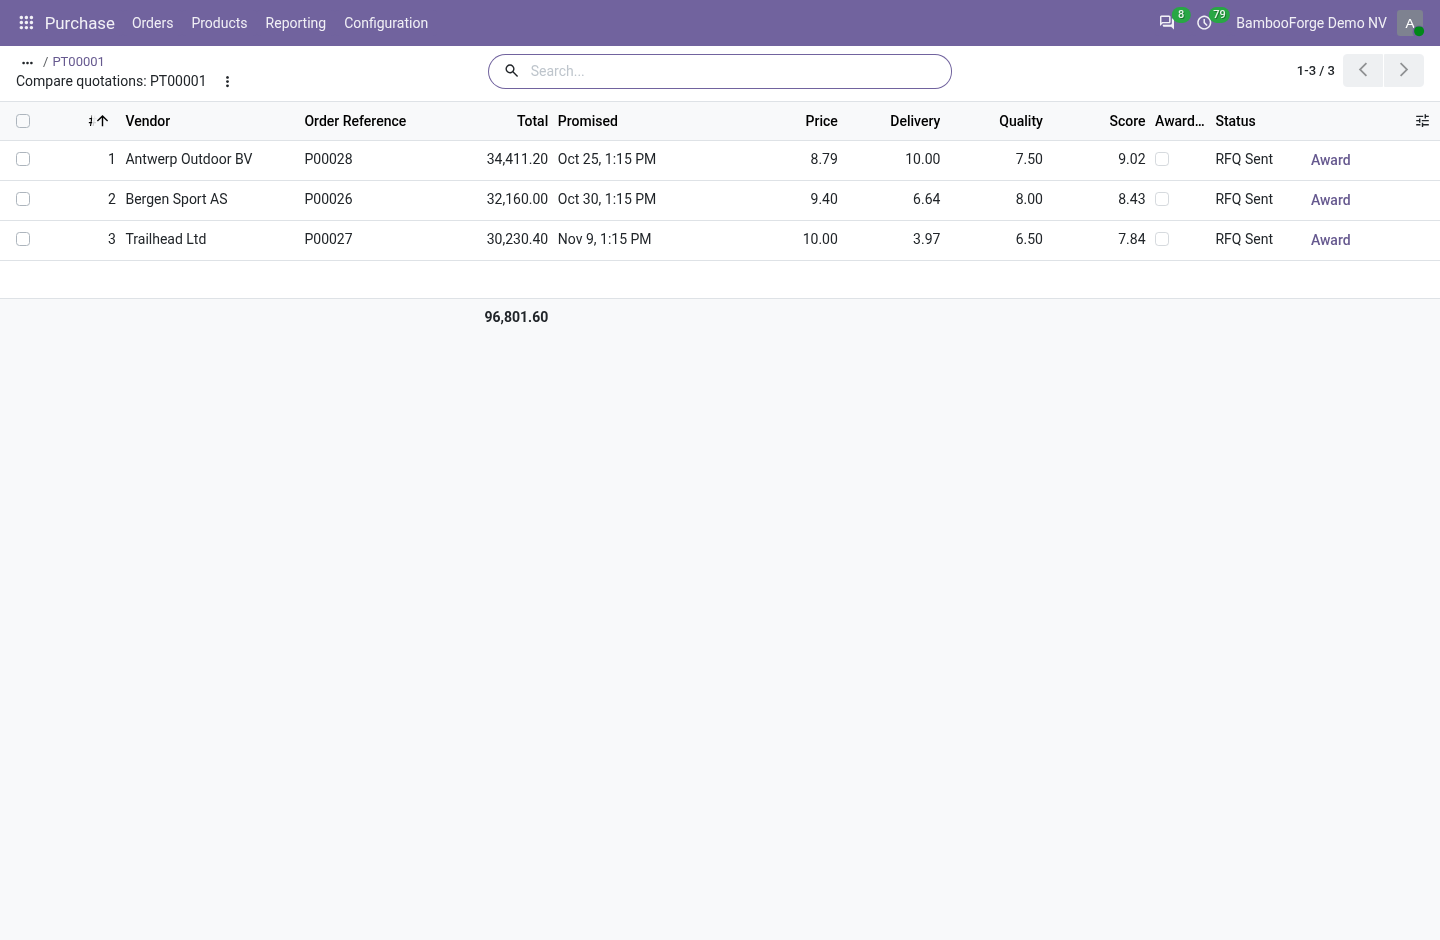The image size is (1440, 940).
Task: Toggle Awarded checkbox for Antwerp Outdoor BV
Action: 1162,159
